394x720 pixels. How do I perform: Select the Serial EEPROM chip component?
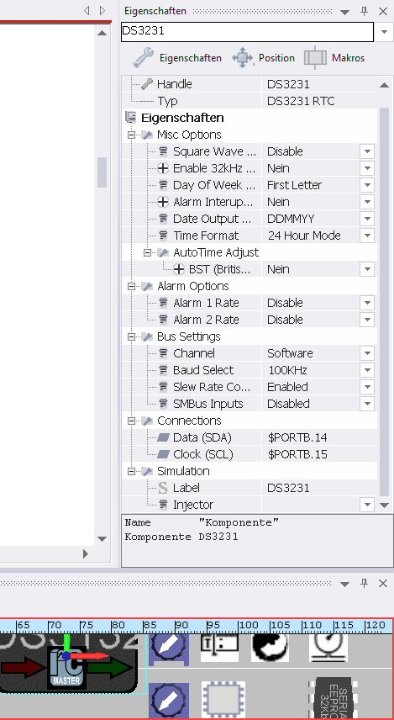[333, 698]
